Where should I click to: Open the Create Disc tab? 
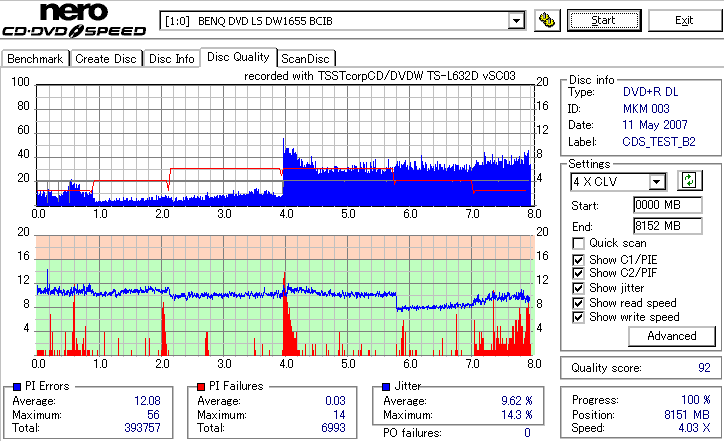tap(106, 59)
